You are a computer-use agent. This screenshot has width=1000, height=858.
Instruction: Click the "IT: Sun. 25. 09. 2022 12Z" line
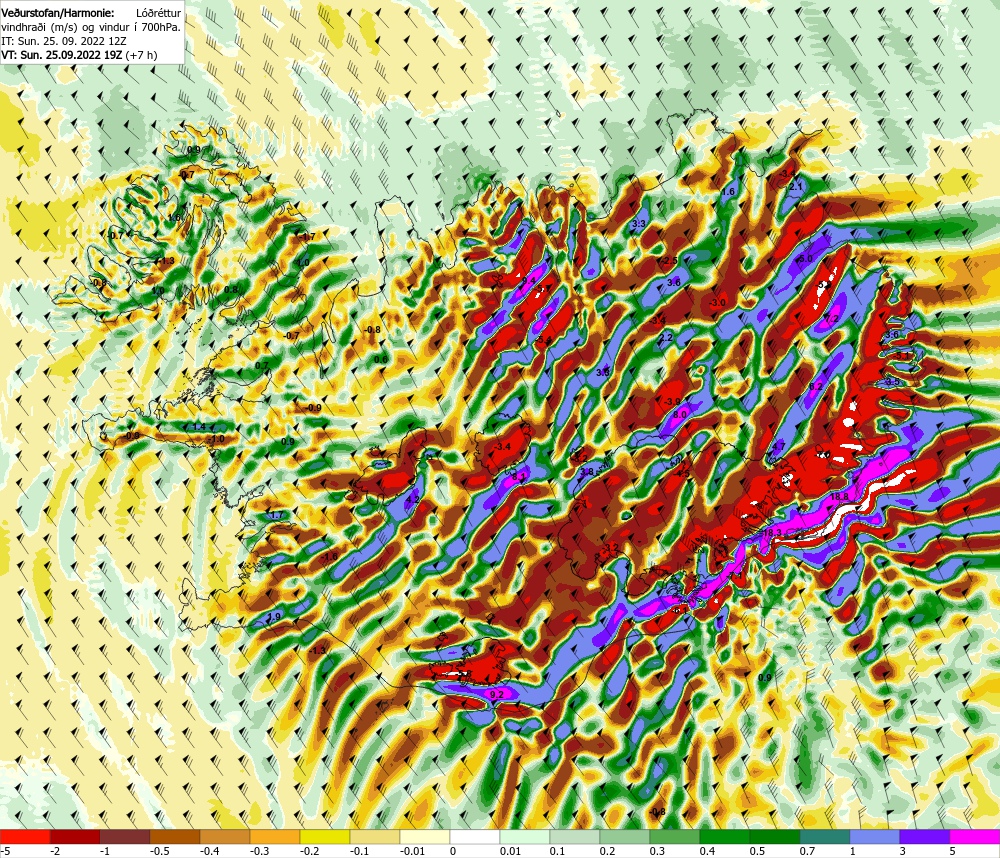(x=64, y=41)
